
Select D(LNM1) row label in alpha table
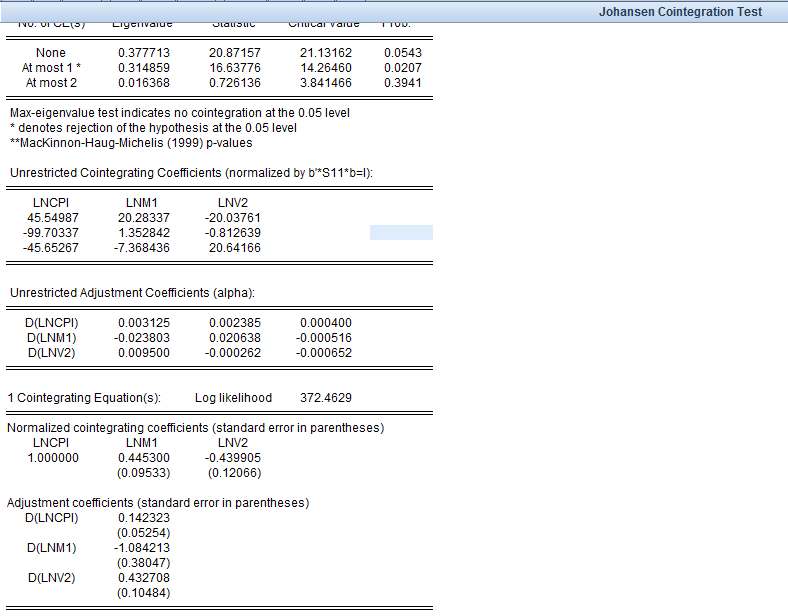pyautogui.click(x=51, y=338)
